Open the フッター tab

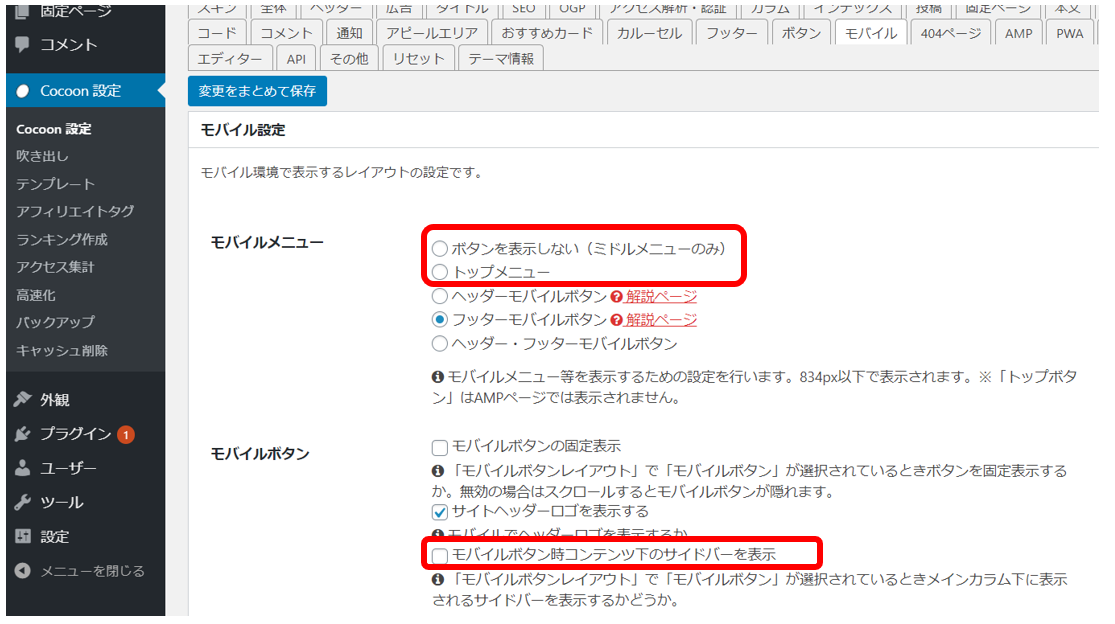(x=732, y=33)
